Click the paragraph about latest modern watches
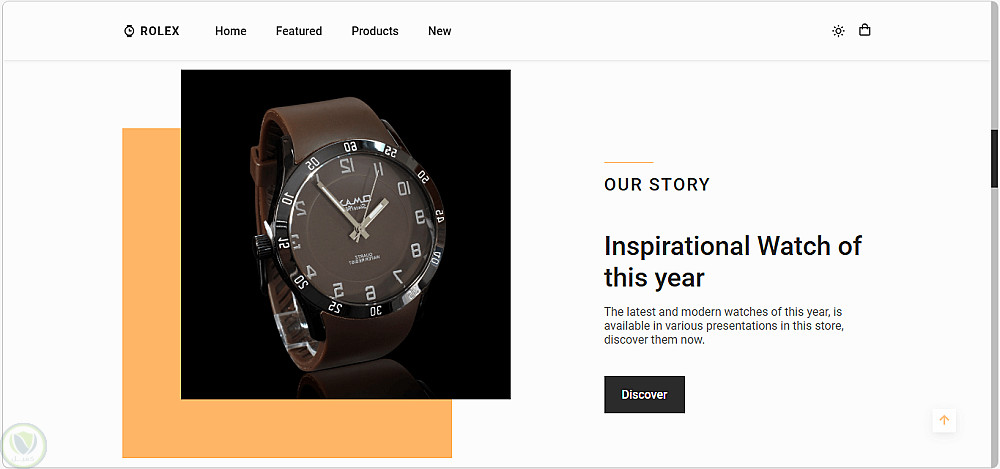The width and height of the screenshot is (1000, 469). [x=724, y=326]
